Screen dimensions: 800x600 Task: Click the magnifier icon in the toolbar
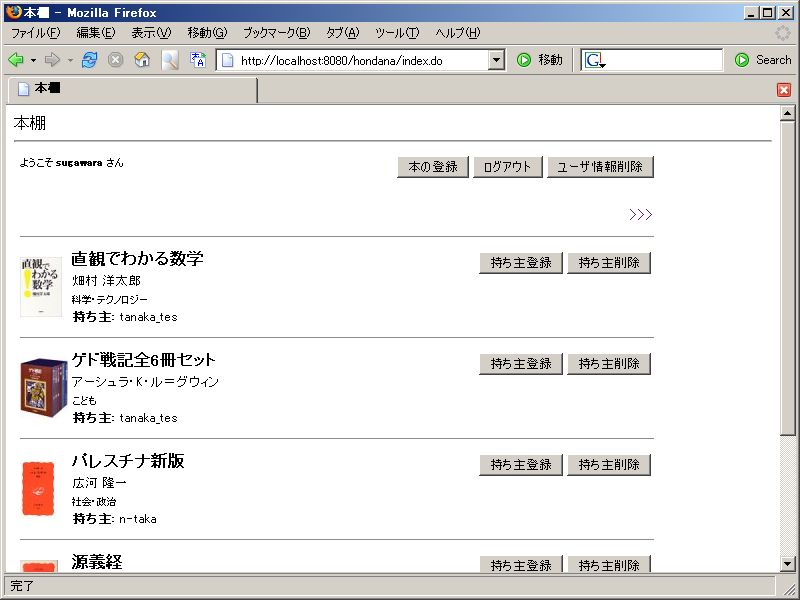[x=170, y=60]
